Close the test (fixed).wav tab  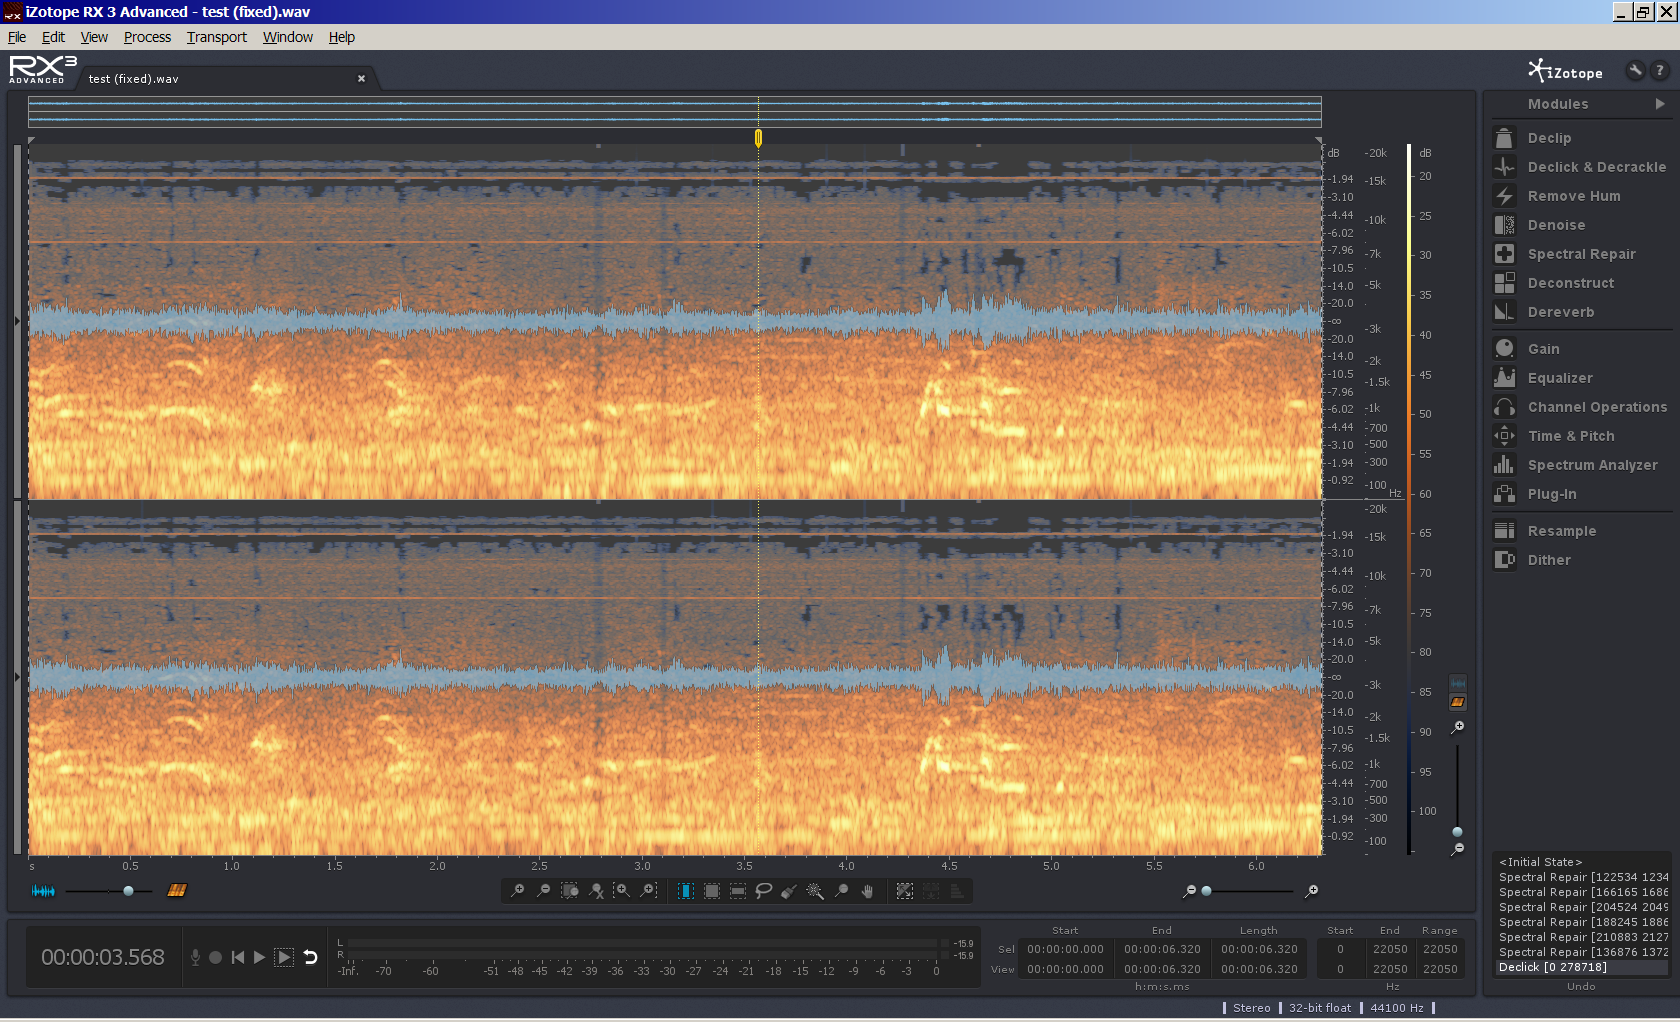[x=361, y=79]
